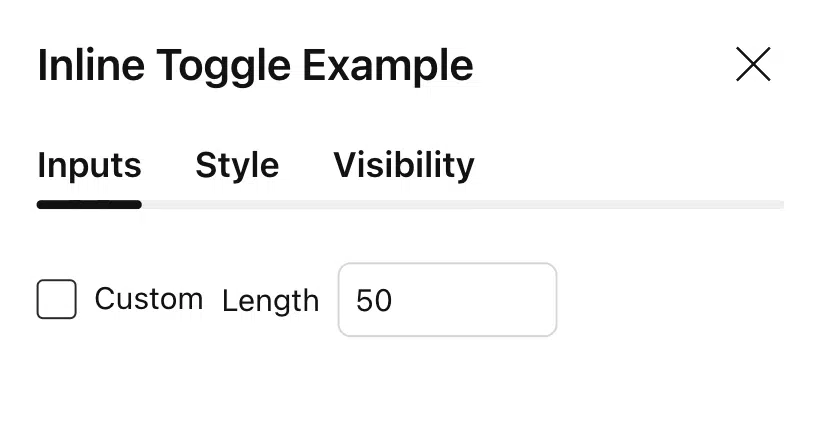Viewport: 824px width, 430px height.
Task: Click the Length field label
Action: coord(270,301)
